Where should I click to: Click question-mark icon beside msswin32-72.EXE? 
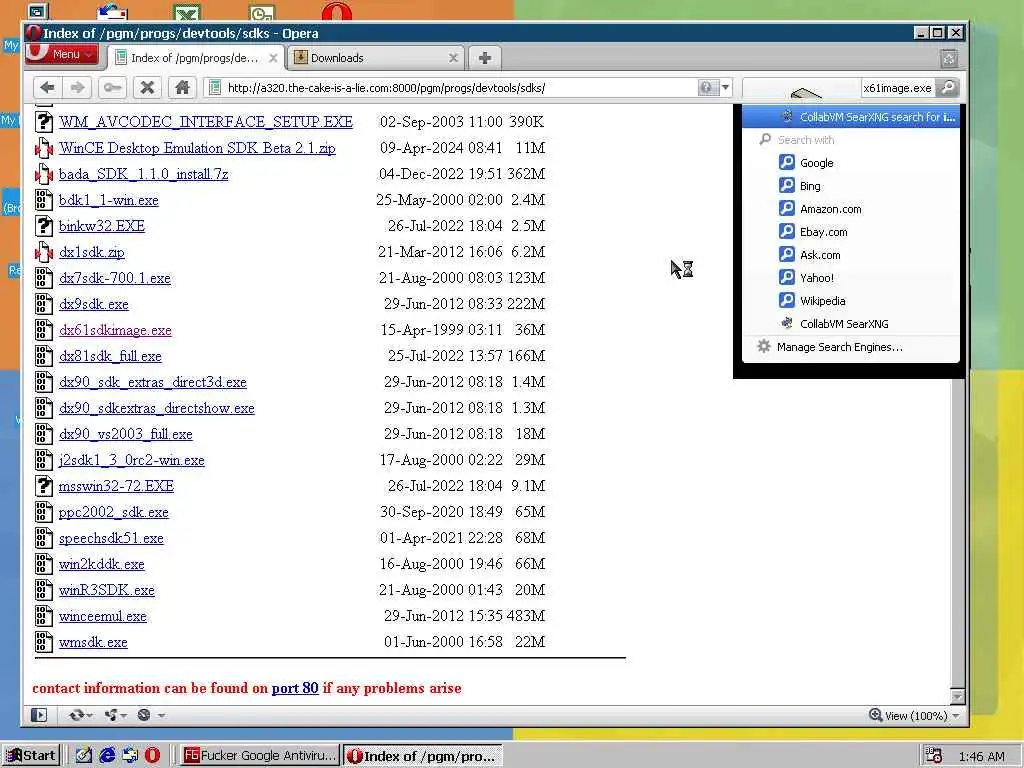click(44, 486)
